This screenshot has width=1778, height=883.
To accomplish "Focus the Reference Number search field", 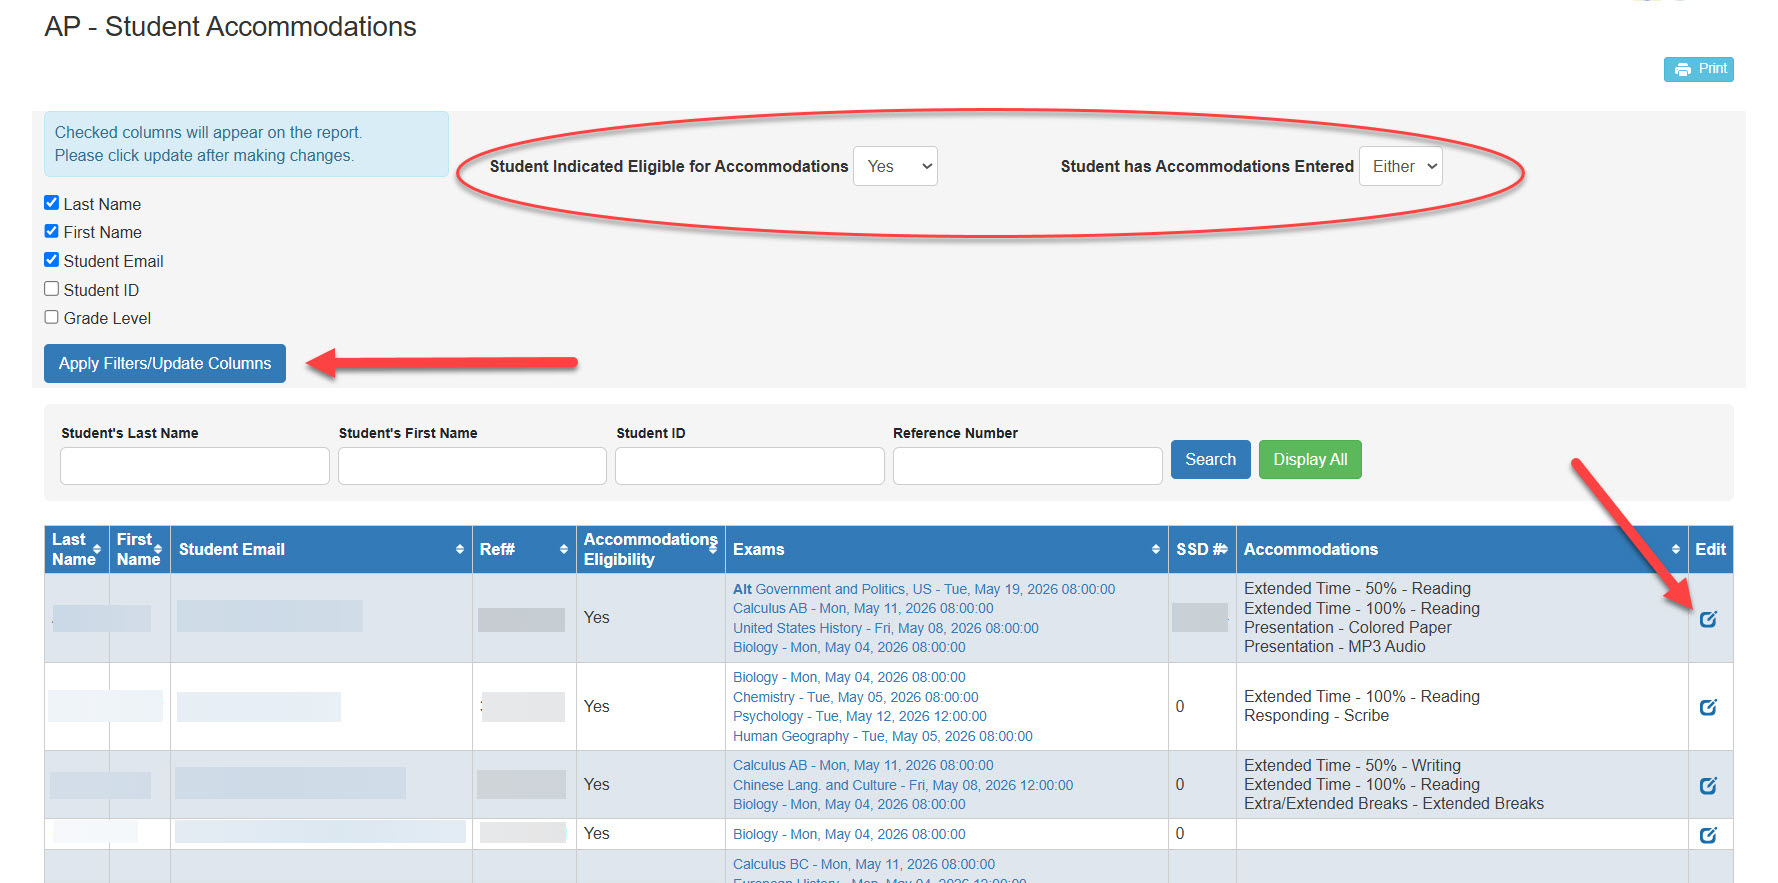I will click(1027, 466).
